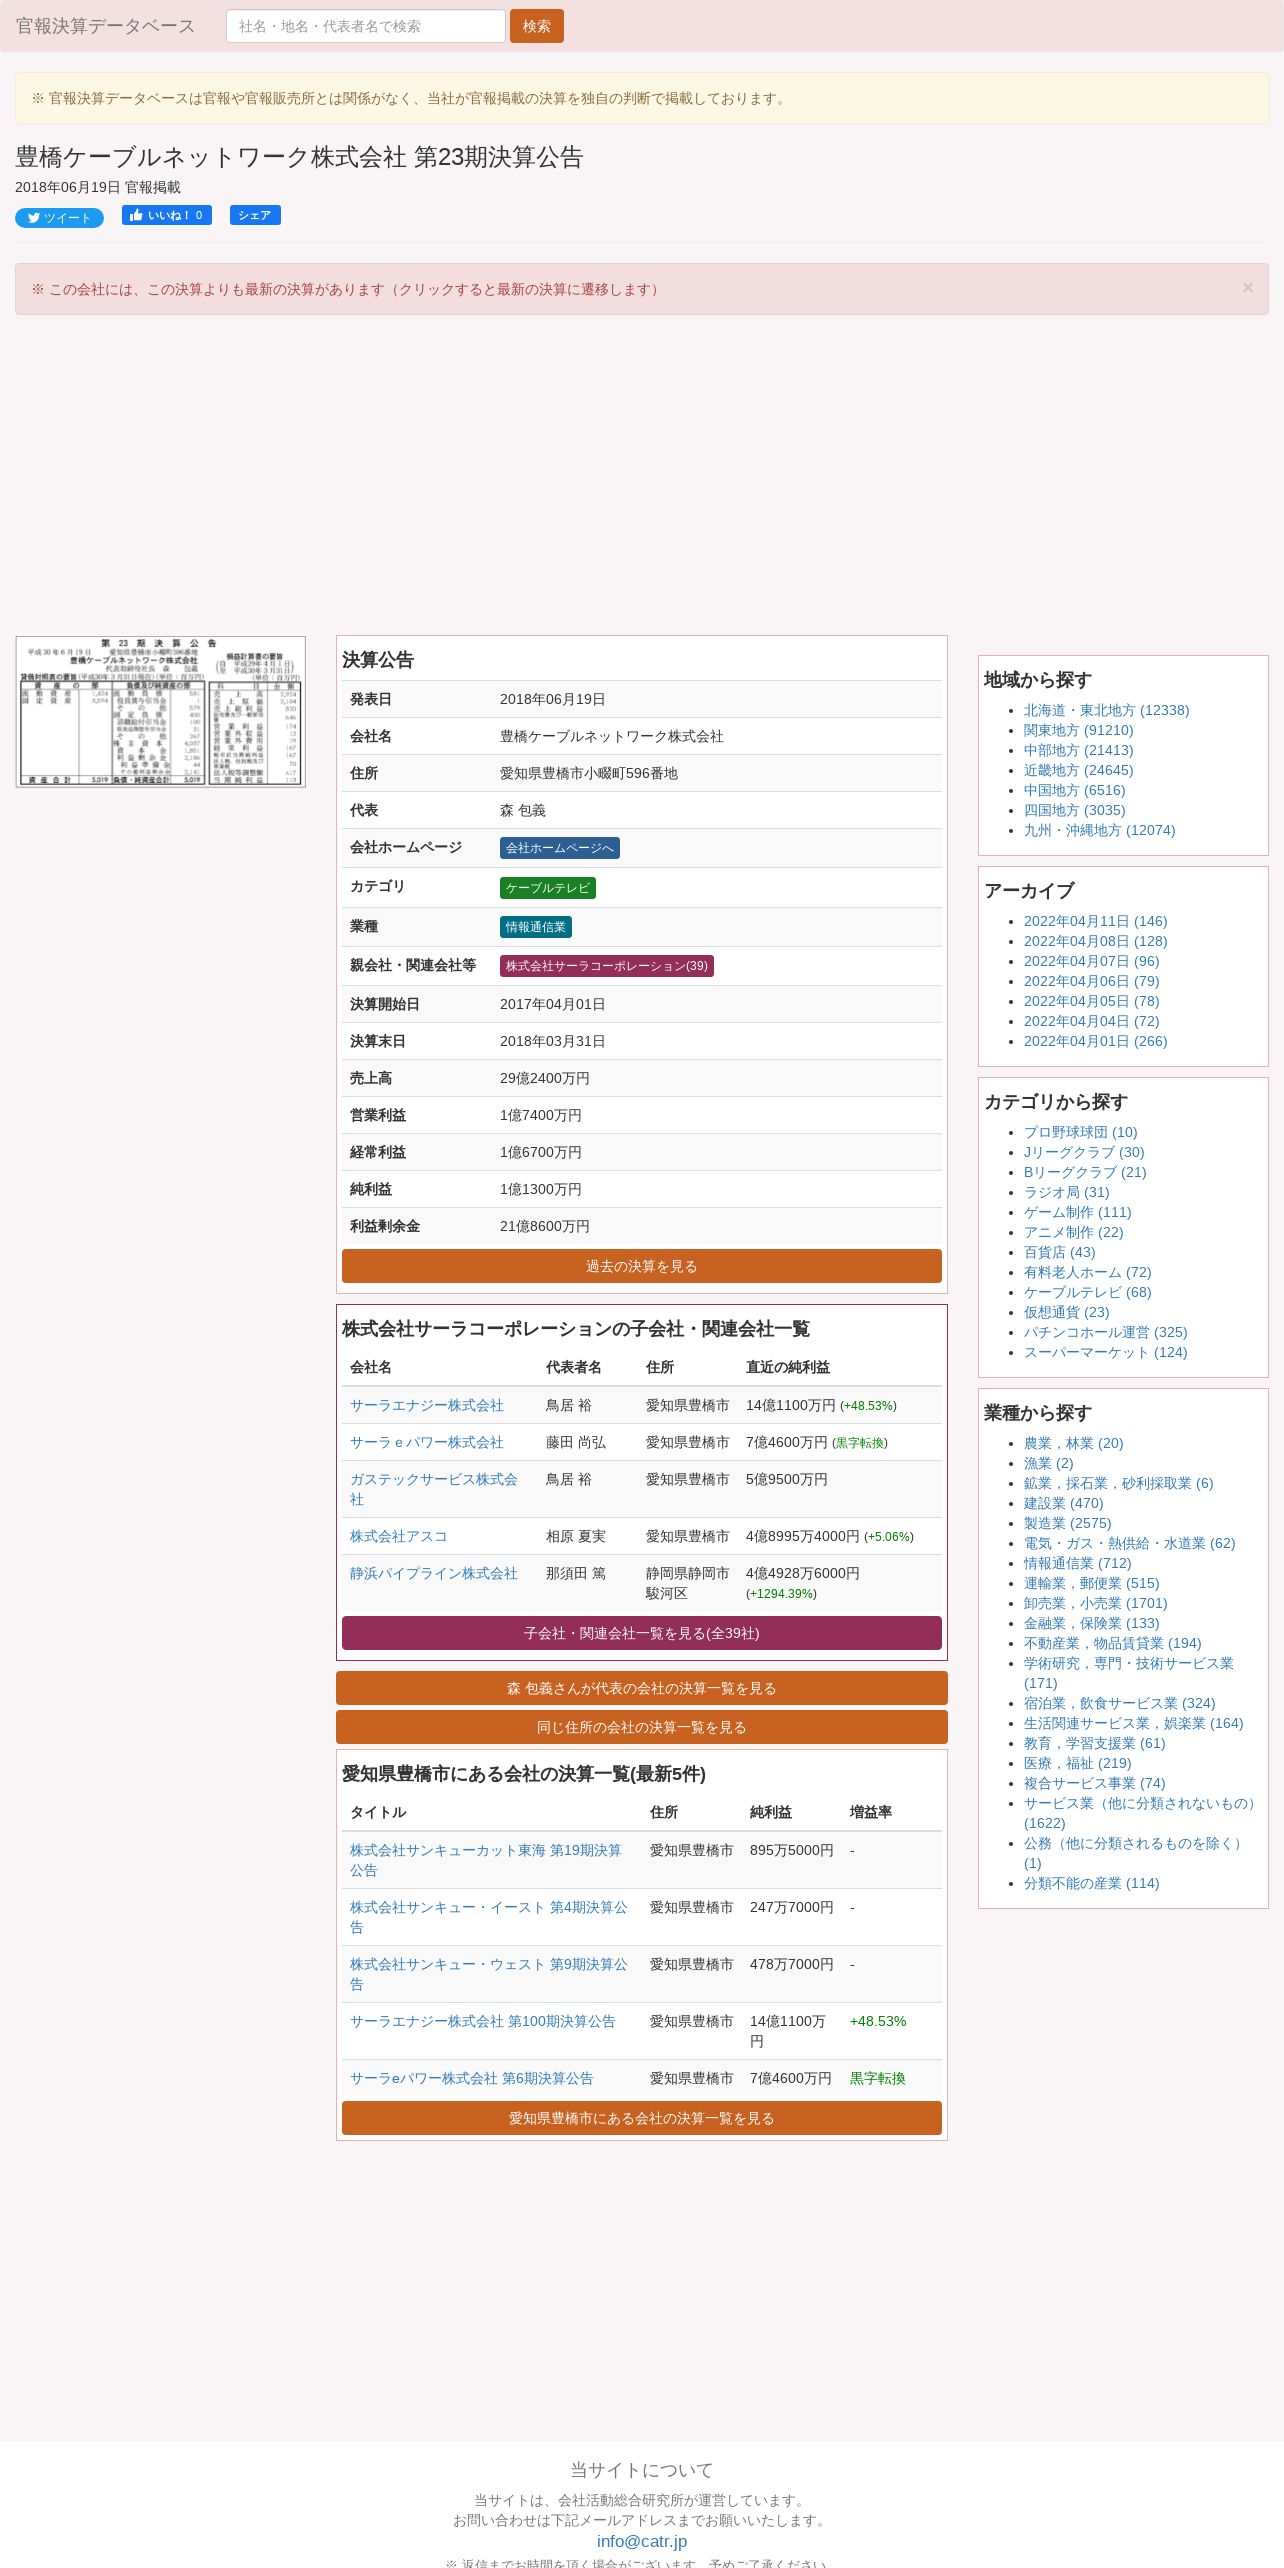This screenshot has width=1284, height=2568.
Task: Select 農業，林業 (20) industry
Action: tap(1074, 1443)
